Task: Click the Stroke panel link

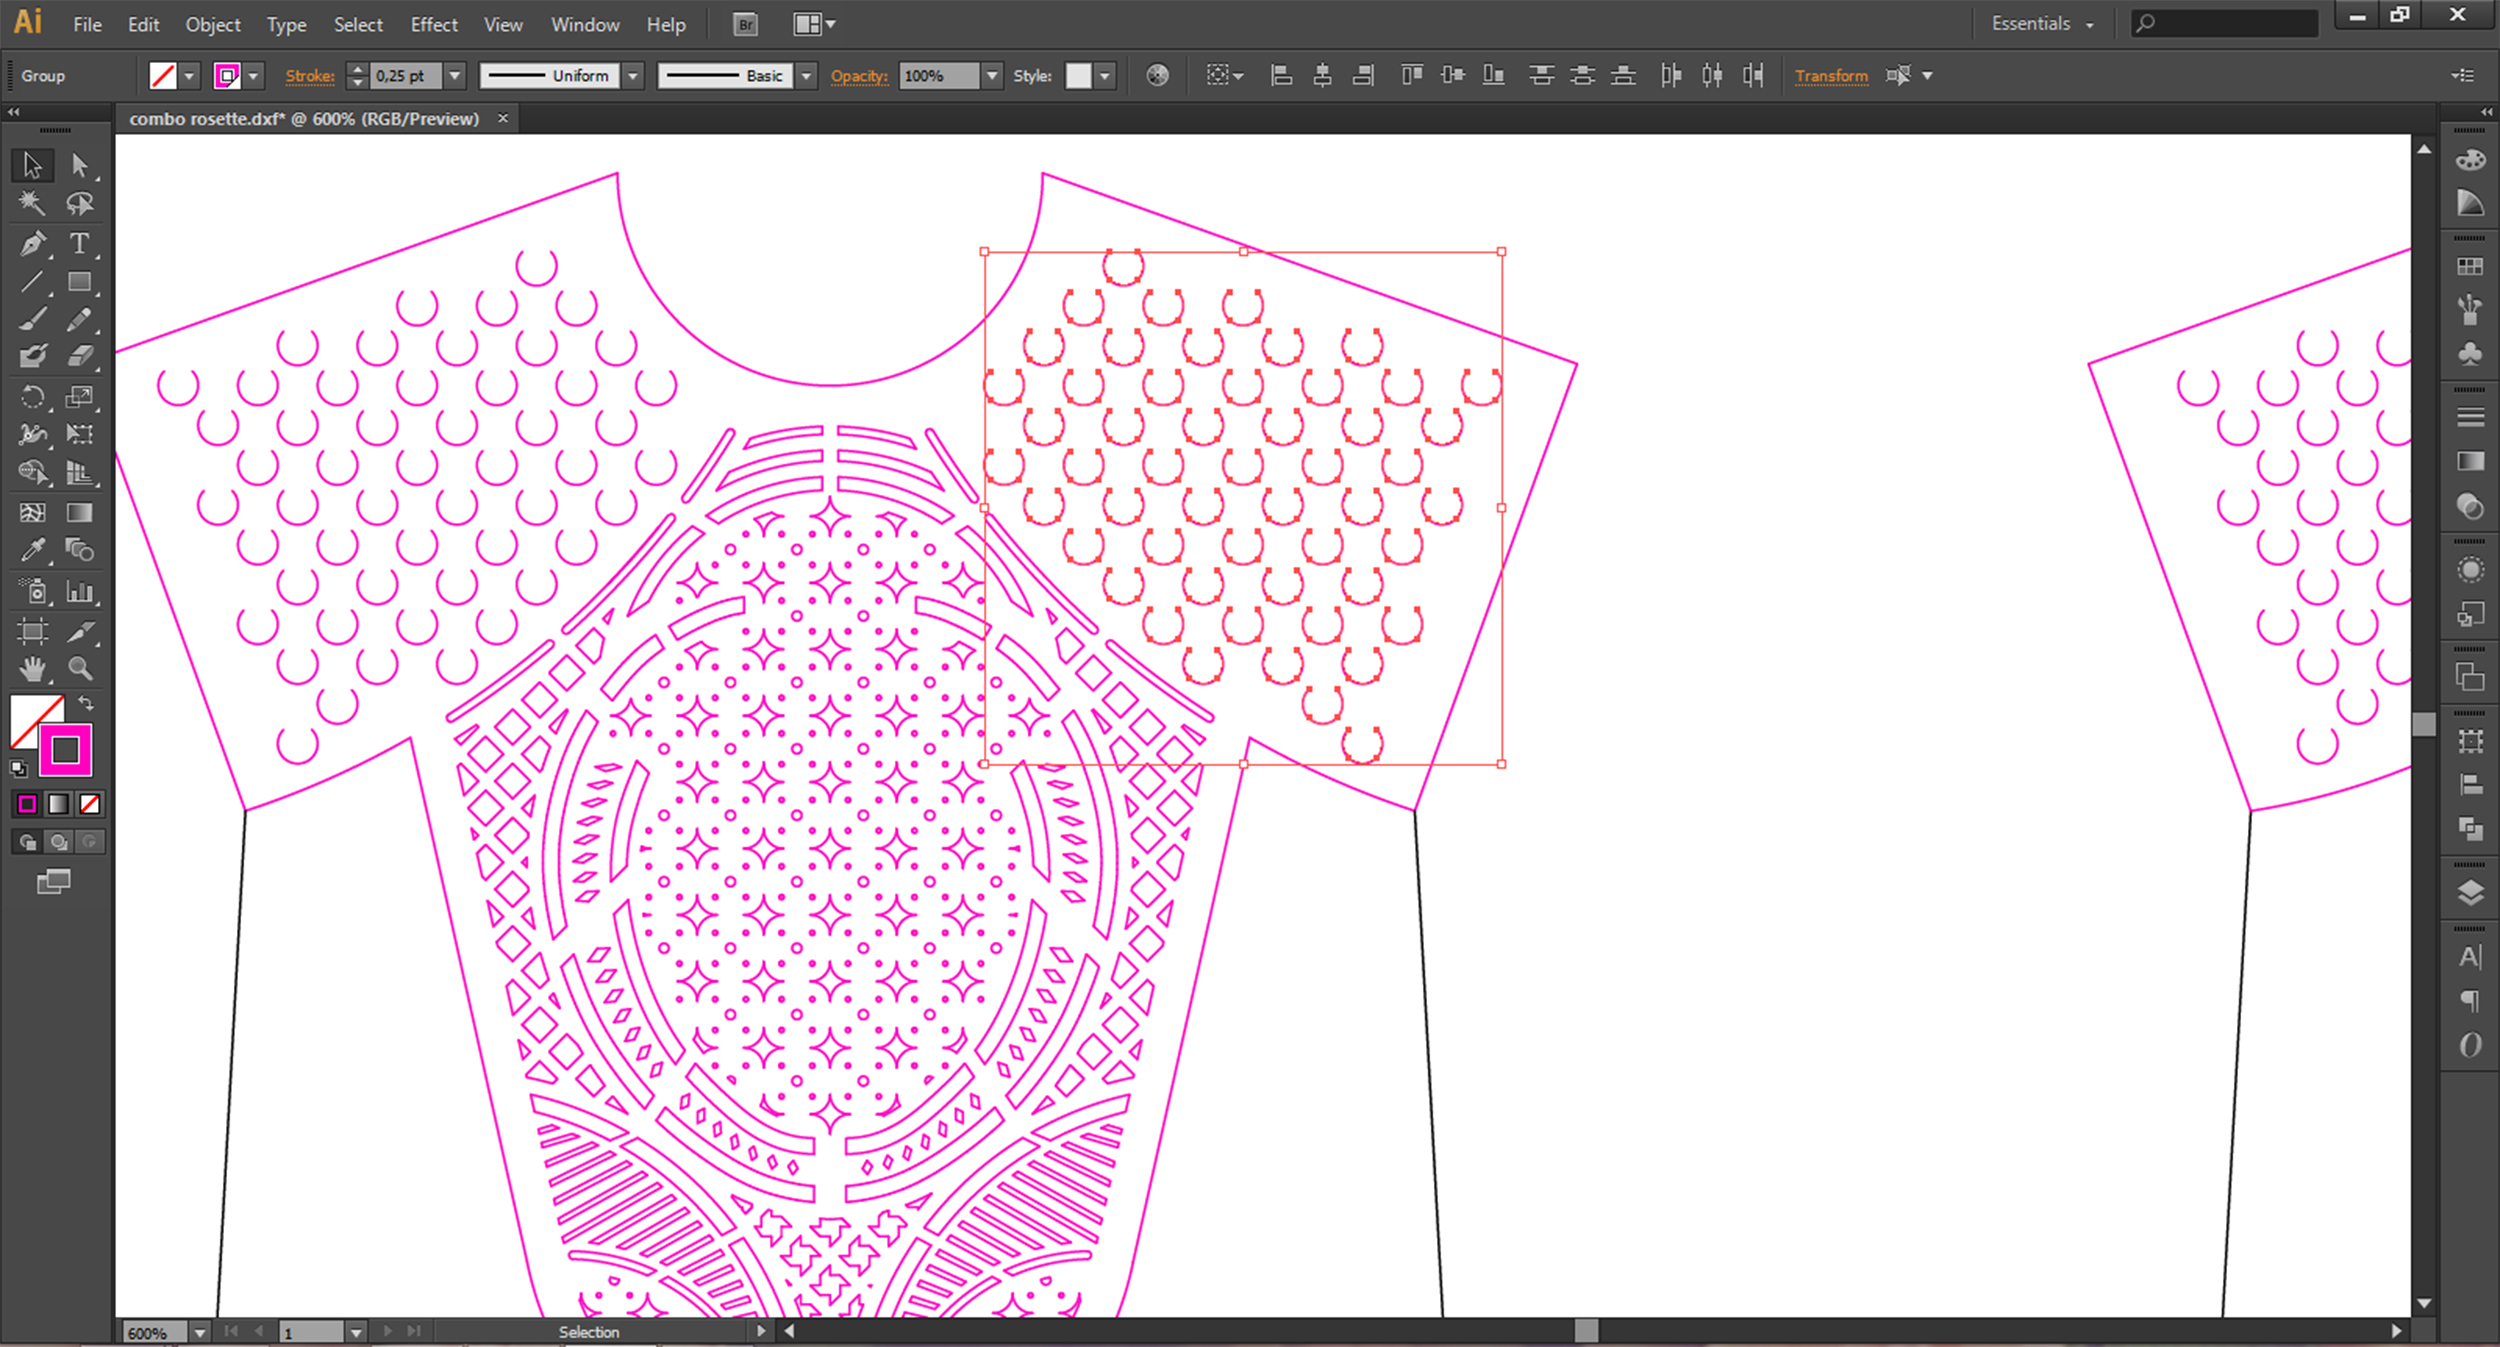Action: (x=309, y=76)
